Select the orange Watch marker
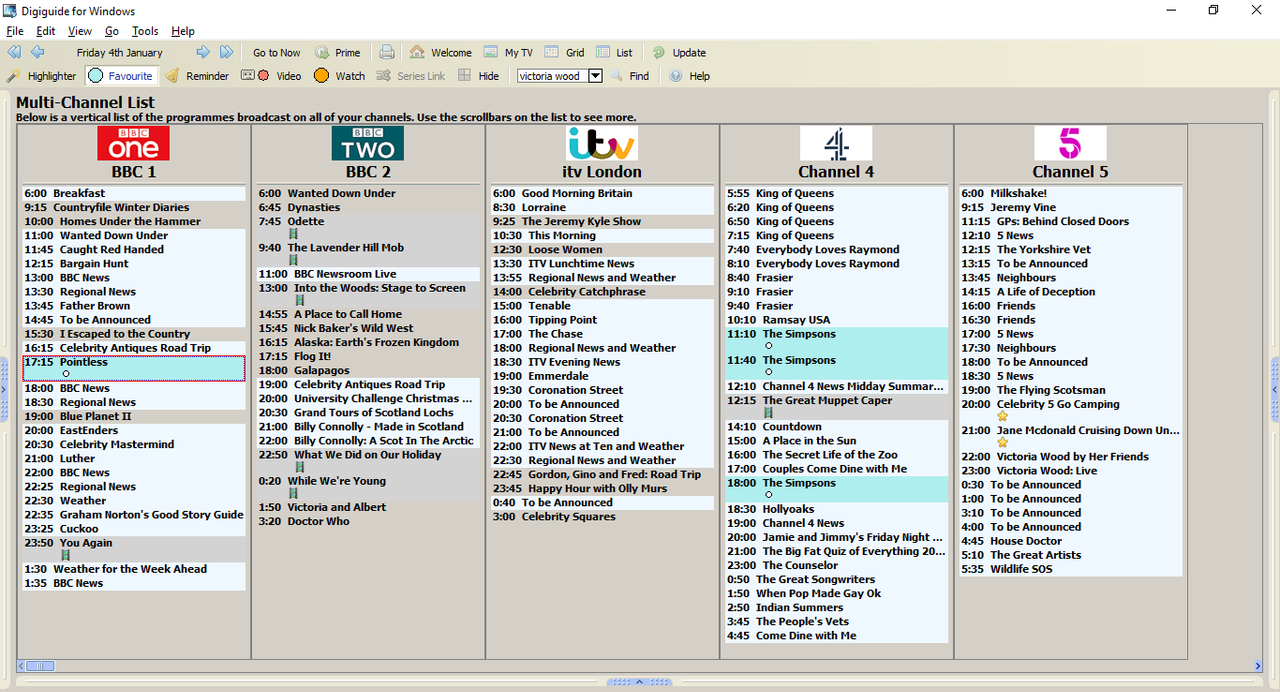This screenshot has height=692, width=1280. (339, 76)
